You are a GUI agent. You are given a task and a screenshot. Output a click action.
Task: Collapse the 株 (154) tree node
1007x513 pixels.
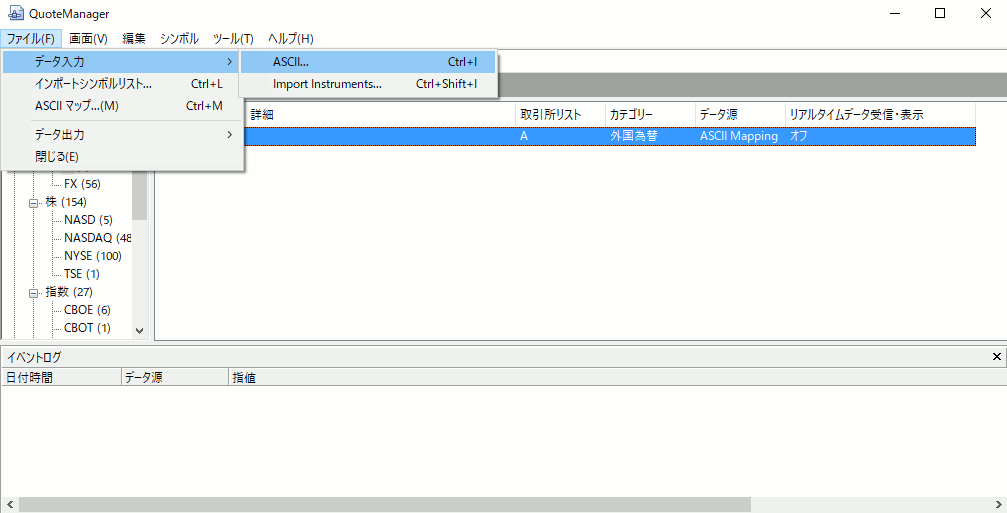[x=36, y=202]
